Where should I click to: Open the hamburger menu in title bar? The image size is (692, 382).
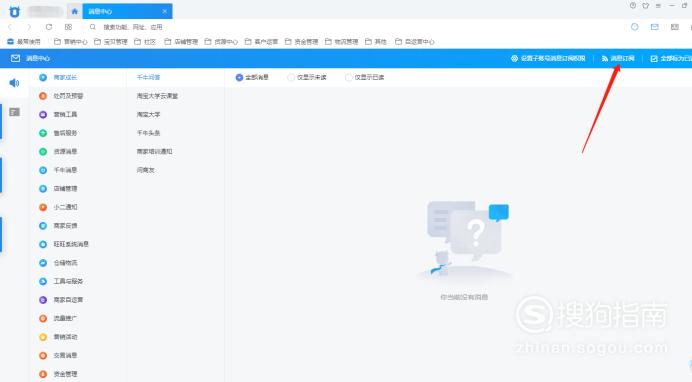pos(658,6)
